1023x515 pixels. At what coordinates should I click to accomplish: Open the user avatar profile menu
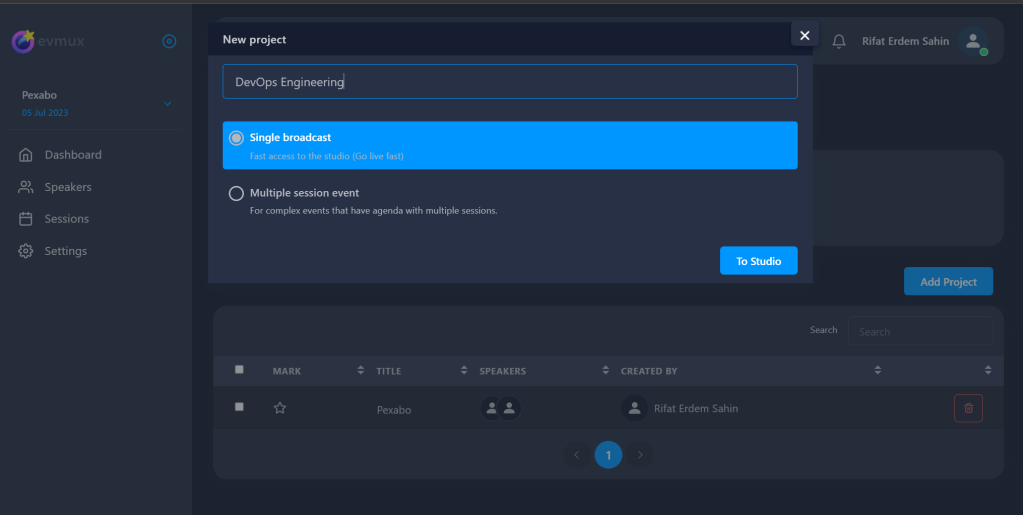973,41
